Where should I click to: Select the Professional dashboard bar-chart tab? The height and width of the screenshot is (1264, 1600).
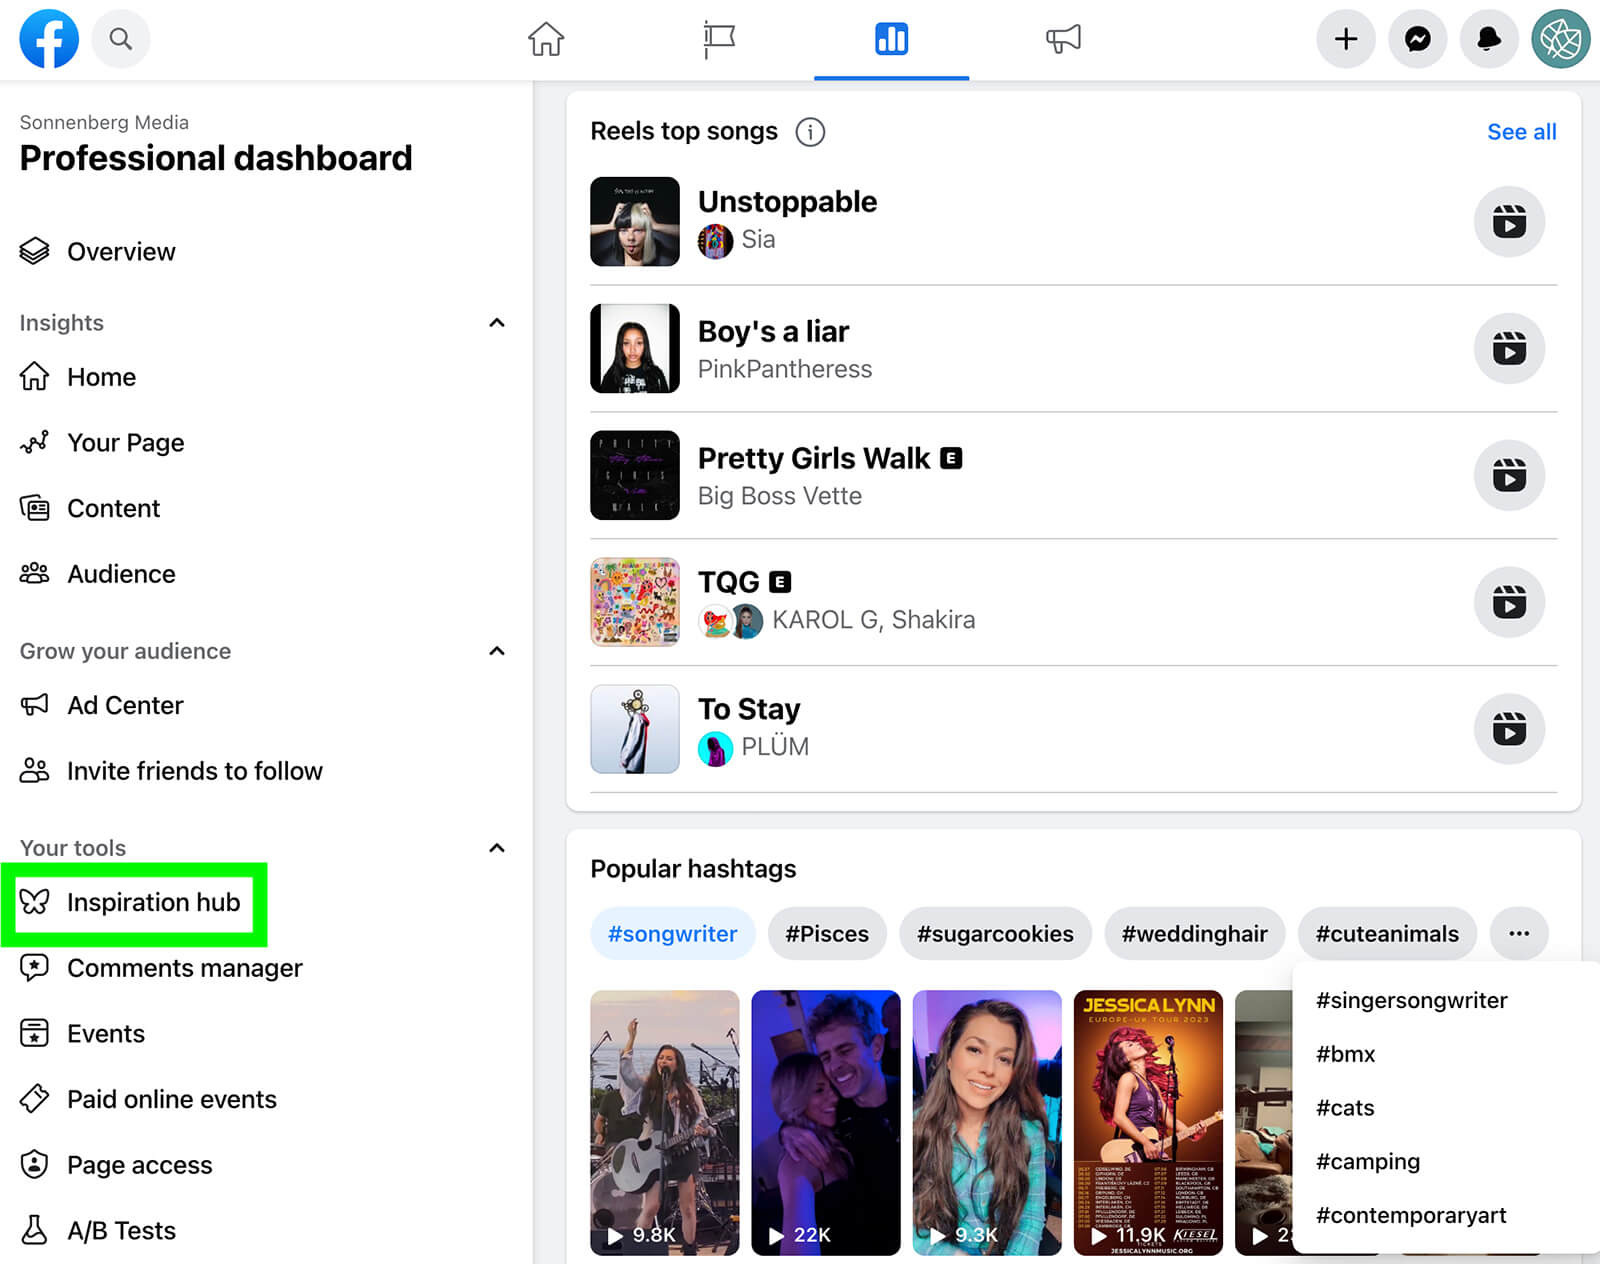(x=891, y=39)
